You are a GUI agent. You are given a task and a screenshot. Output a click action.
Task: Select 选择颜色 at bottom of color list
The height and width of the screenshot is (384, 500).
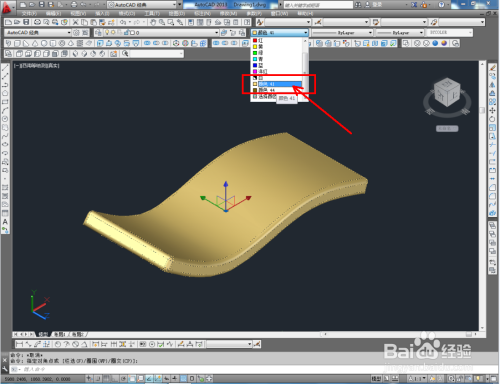click(x=265, y=97)
